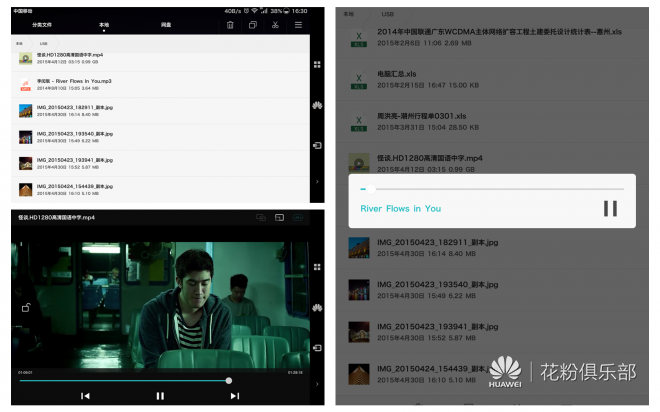Open IMG_20150423_193540 jpg in toolbar file list

(160, 137)
